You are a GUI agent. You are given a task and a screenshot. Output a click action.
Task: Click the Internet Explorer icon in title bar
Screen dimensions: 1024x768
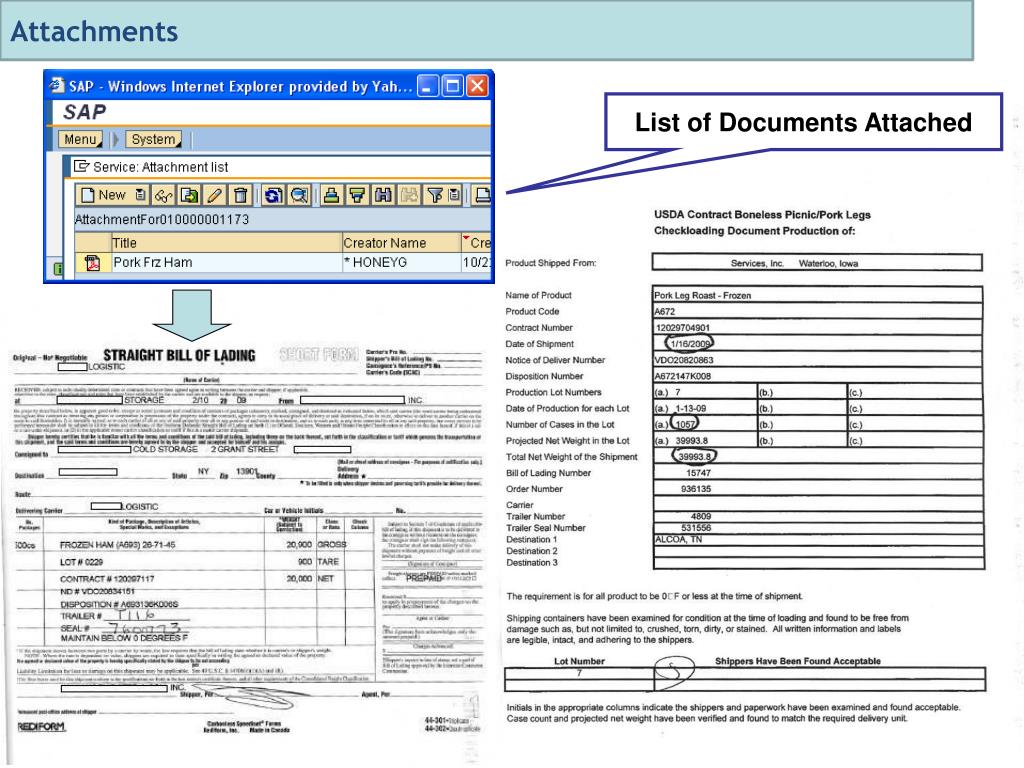click(x=57, y=86)
